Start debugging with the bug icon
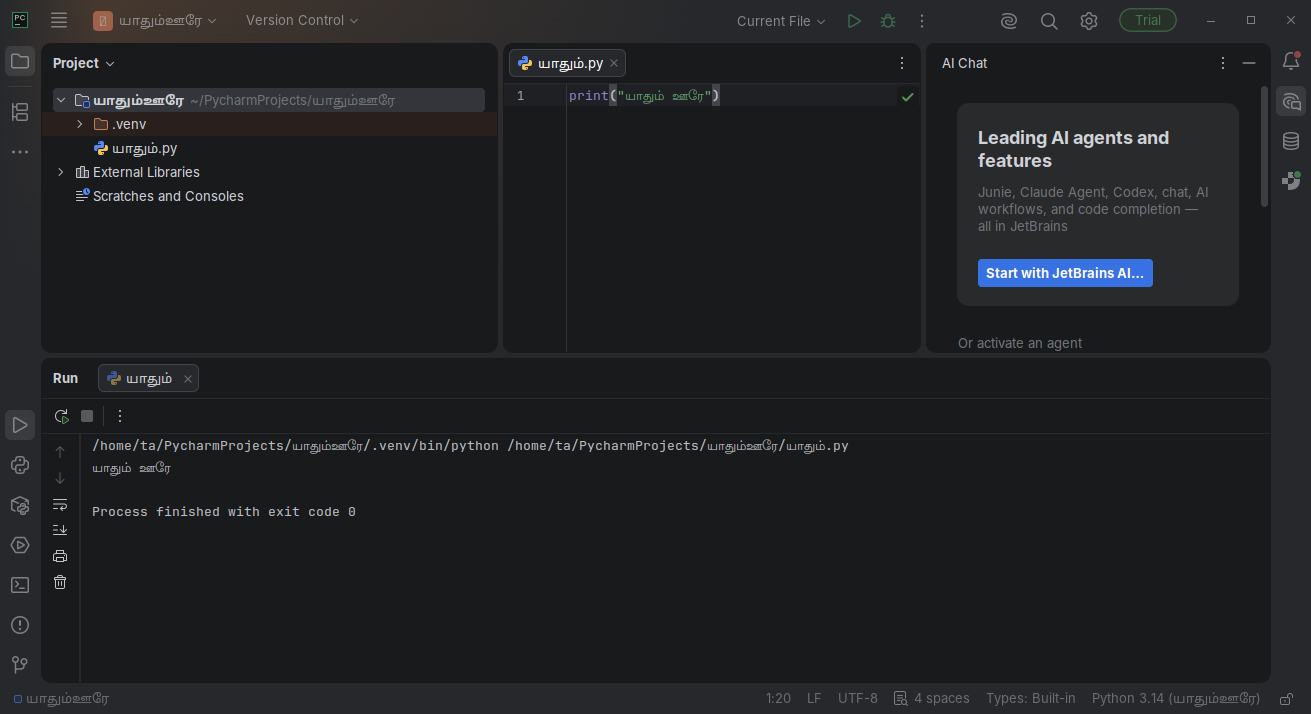 [x=888, y=20]
